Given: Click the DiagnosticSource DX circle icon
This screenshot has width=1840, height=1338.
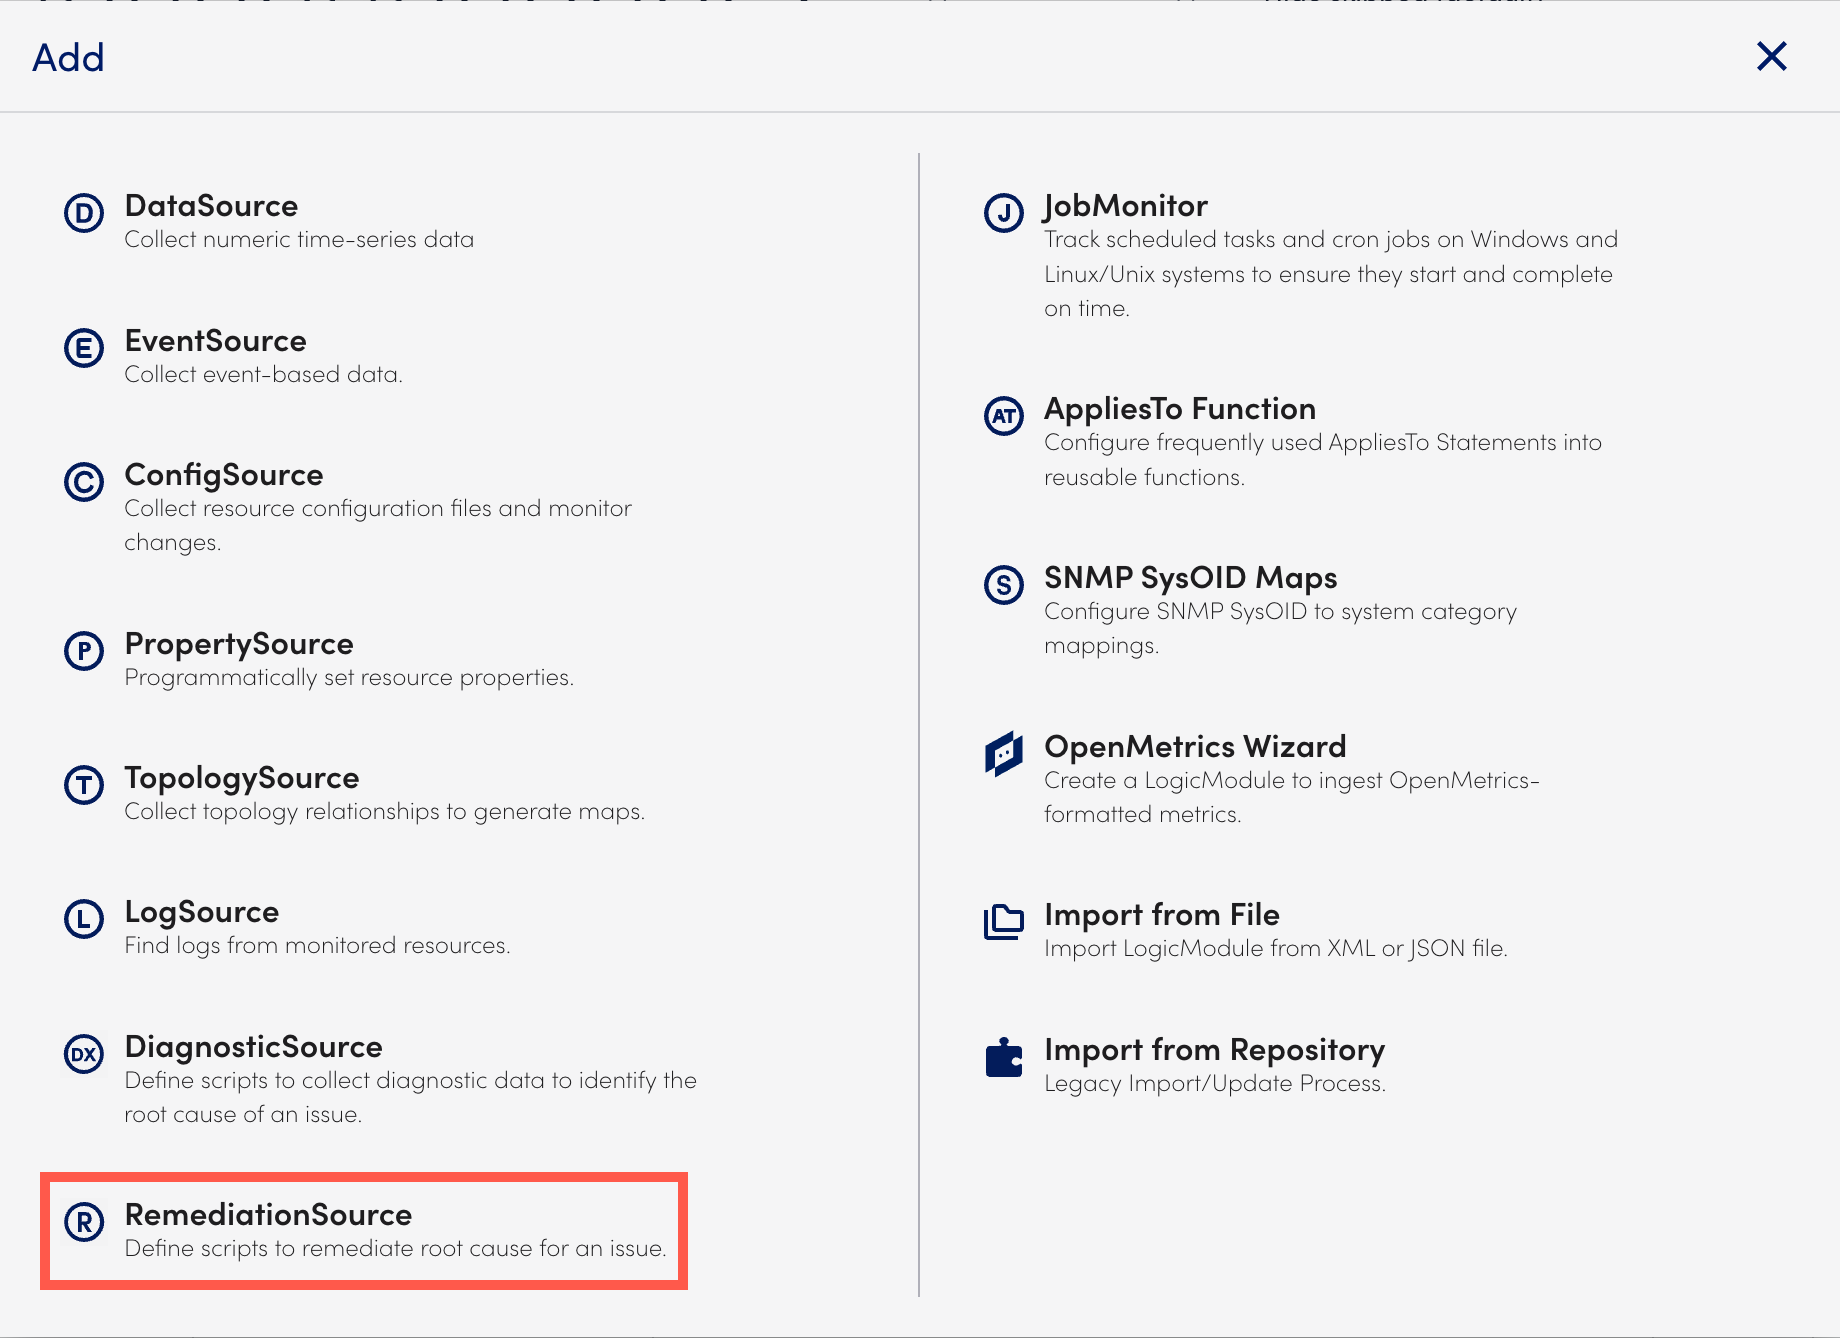Looking at the screenshot, I should pyautogui.click(x=84, y=1054).
